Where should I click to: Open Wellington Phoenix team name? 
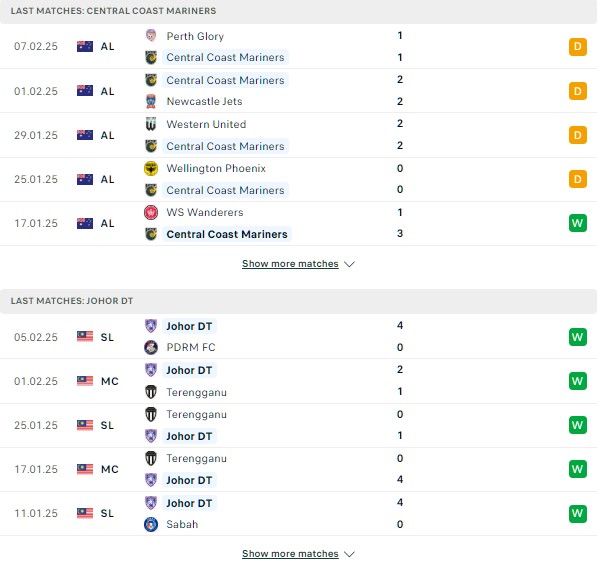point(216,168)
